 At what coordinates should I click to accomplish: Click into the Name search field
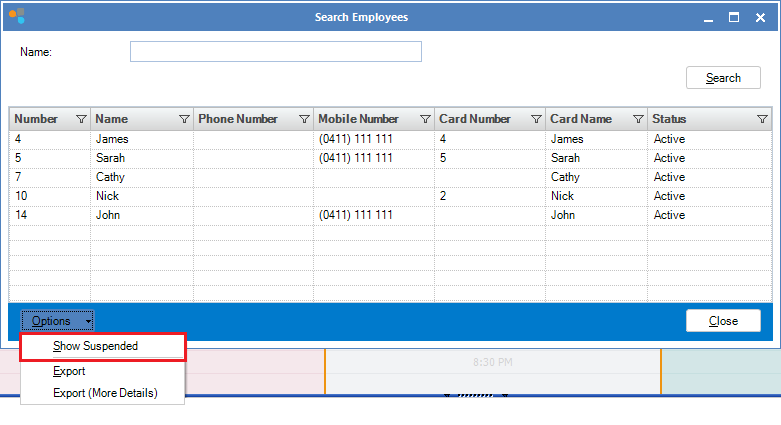click(275, 52)
